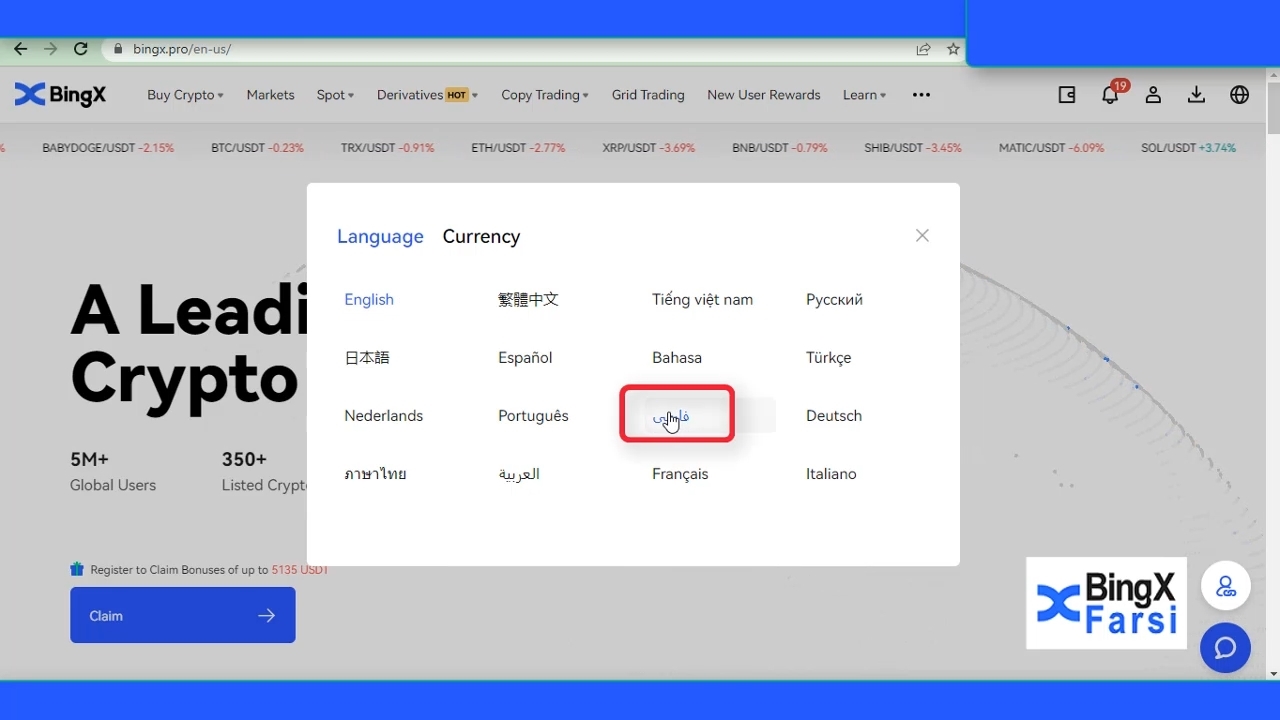Select English language
The height and width of the screenshot is (720, 1280).
pyautogui.click(x=369, y=300)
